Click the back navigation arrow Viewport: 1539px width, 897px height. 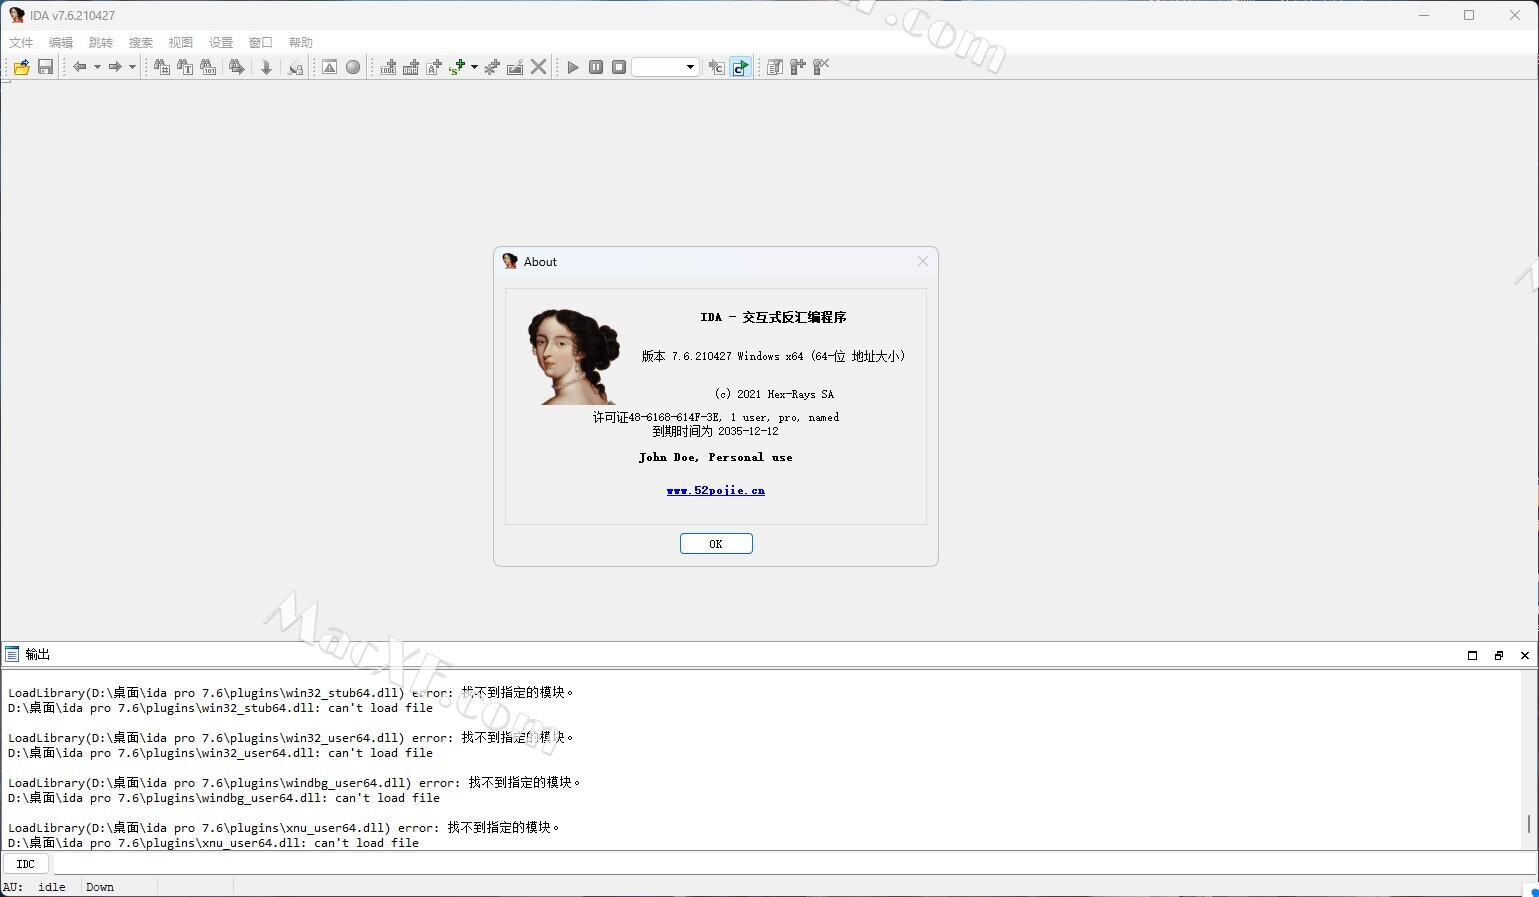coord(79,67)
